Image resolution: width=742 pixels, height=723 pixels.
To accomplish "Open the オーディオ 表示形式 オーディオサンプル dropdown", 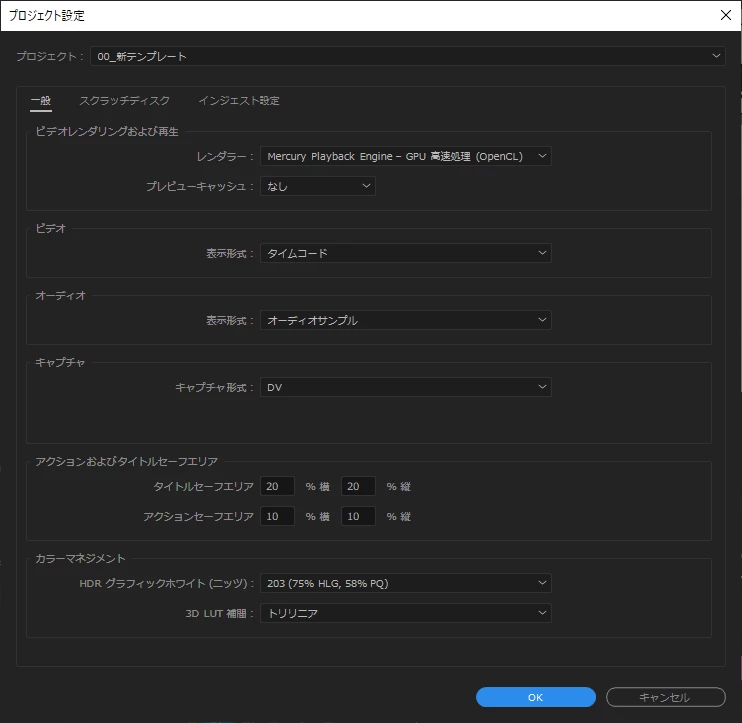I will point(406,320).
